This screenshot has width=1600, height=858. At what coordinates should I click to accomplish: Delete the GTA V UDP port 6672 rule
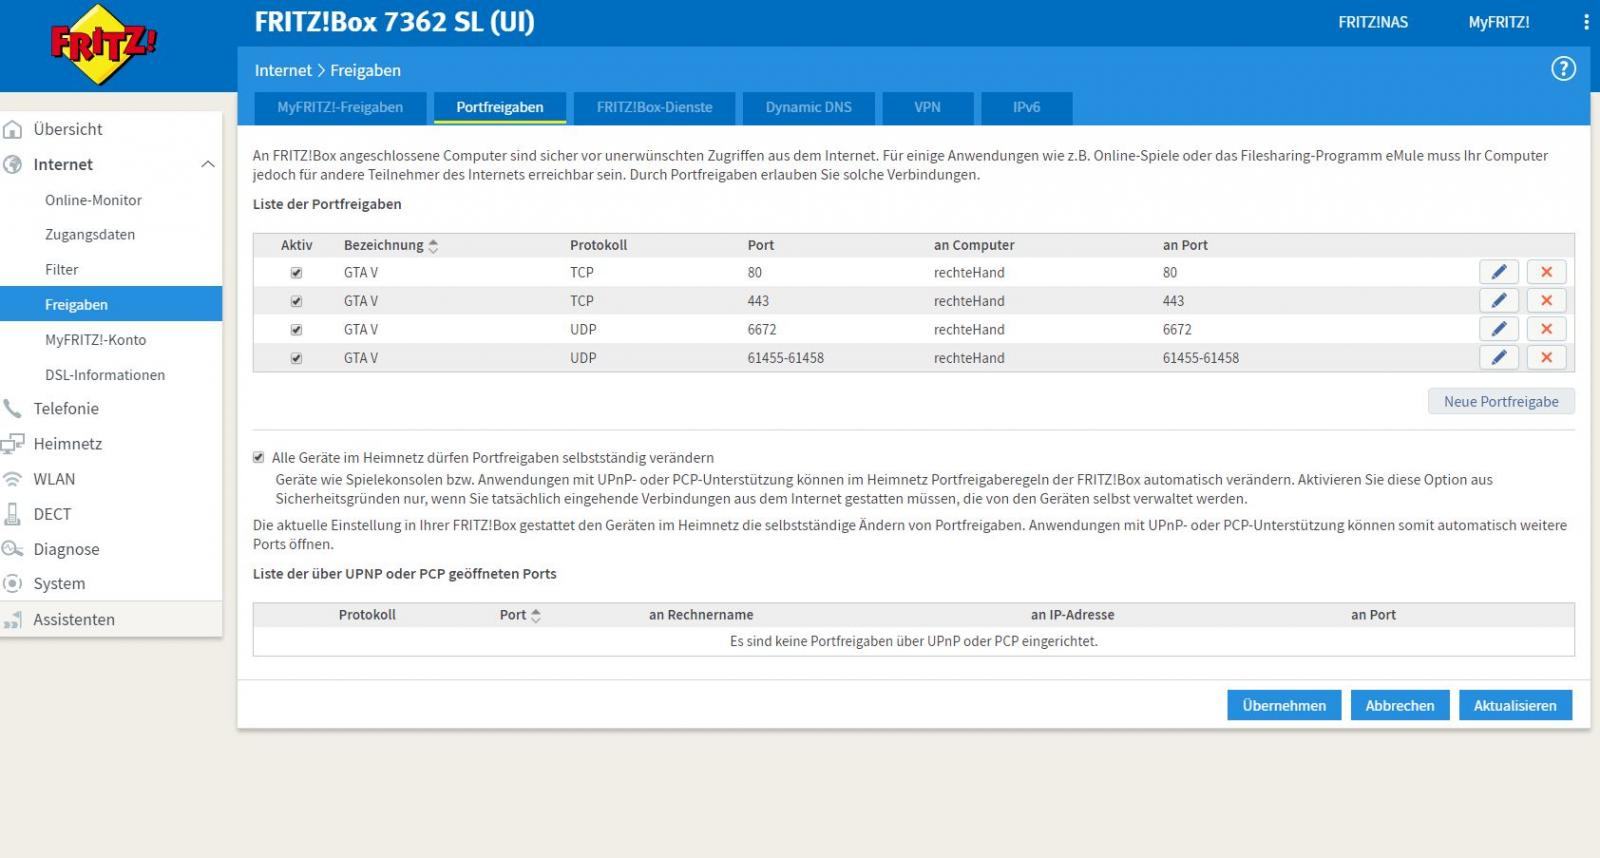click(1546, 329)
